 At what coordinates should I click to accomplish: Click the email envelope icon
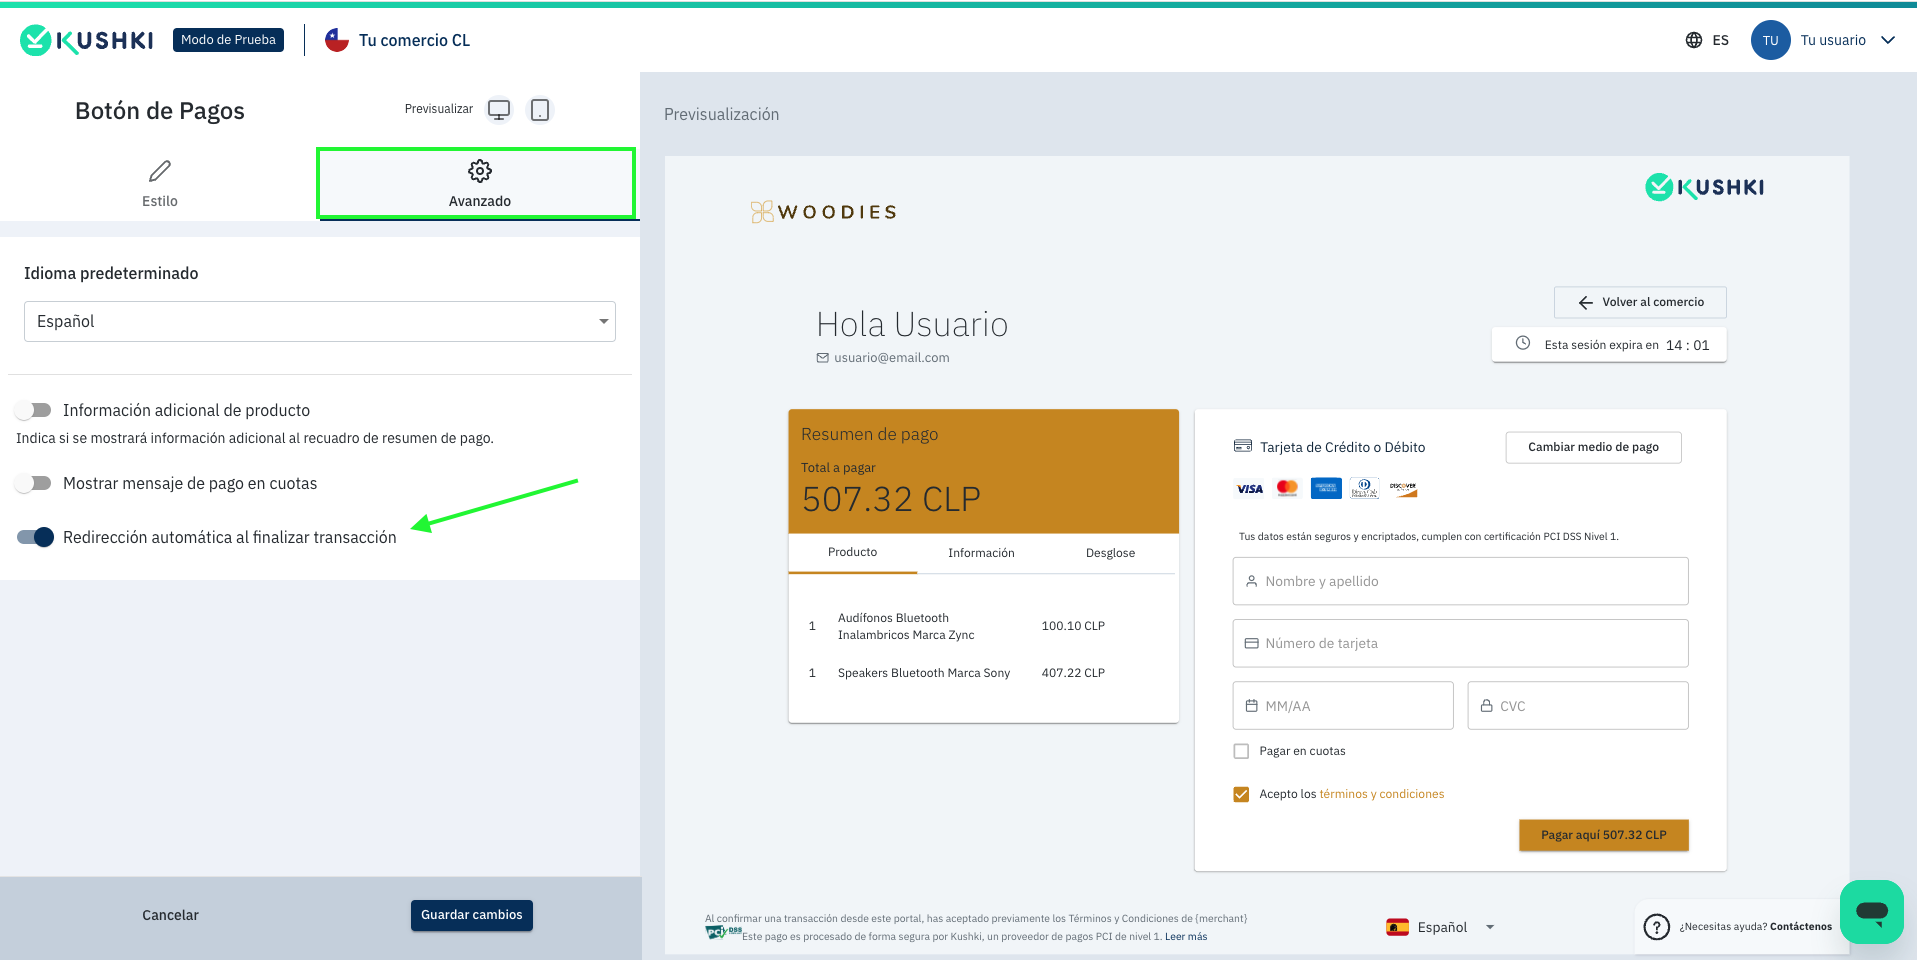click(x=823, y=358)
